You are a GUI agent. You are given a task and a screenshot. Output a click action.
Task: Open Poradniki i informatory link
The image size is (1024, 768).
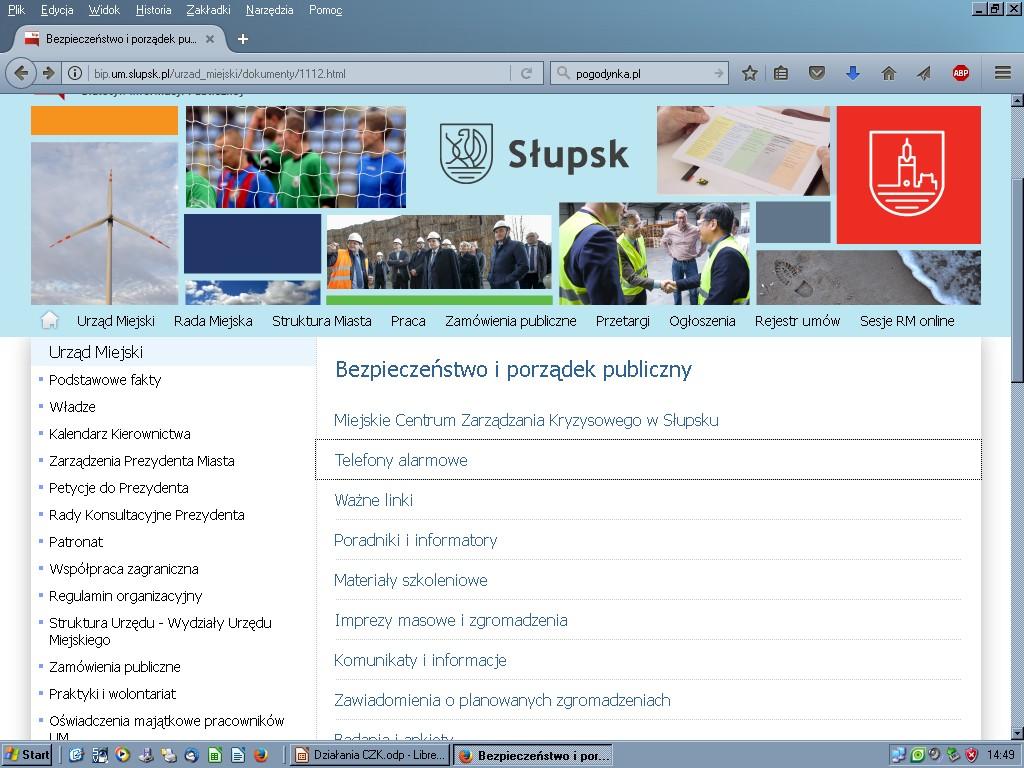coord(415,540)
